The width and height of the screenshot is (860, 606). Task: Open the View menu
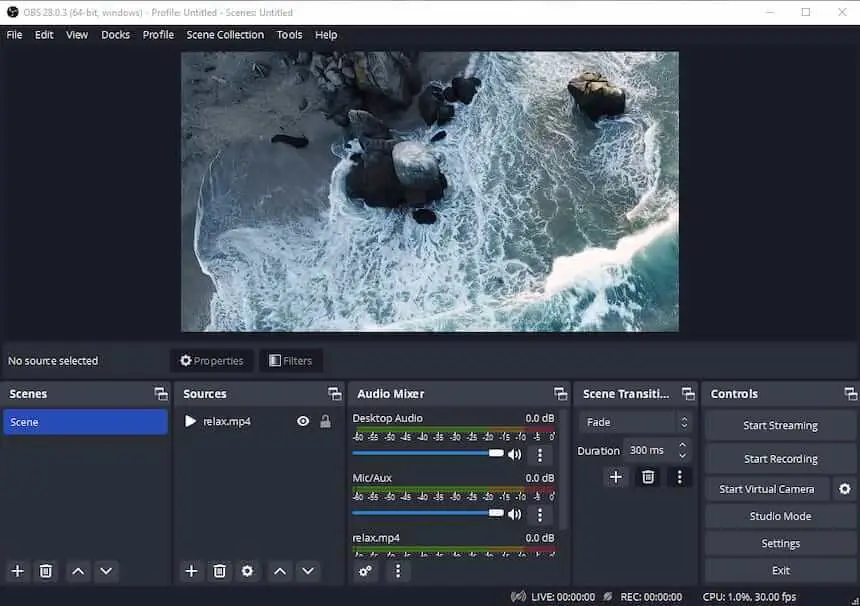(77, 35)
